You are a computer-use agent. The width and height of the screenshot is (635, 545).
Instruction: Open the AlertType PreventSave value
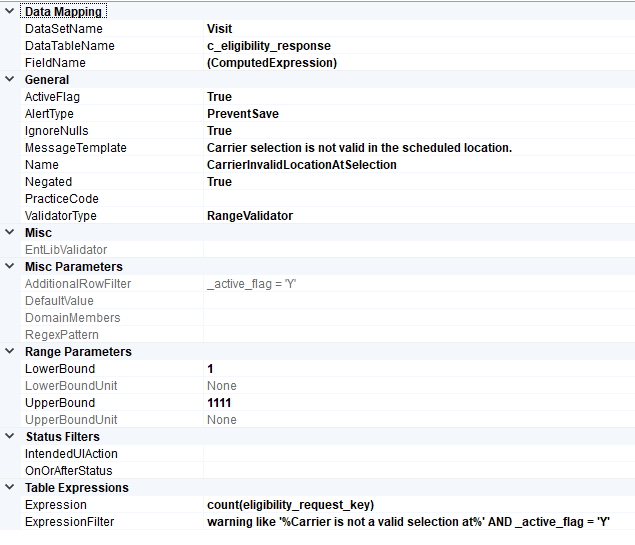(x=242, y=114)
